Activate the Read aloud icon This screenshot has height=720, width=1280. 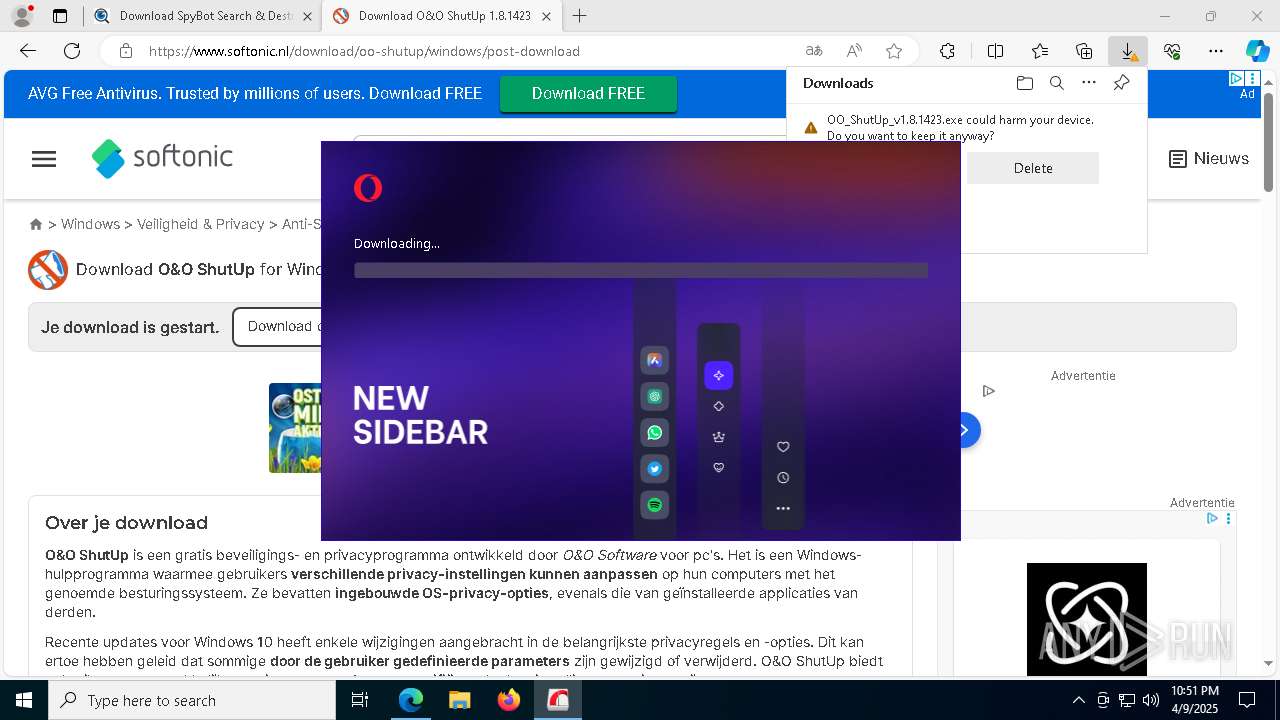(854, 51)
